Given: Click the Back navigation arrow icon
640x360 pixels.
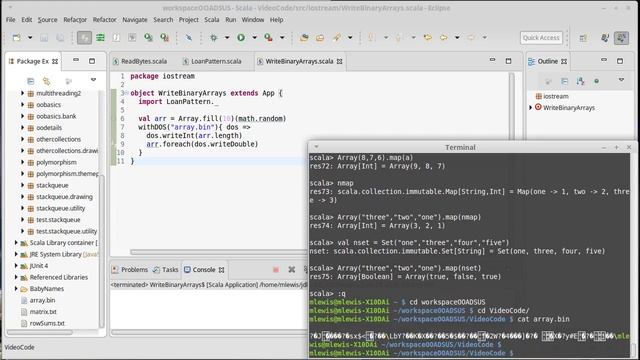Looking at the screenshot, I should 443,38.
